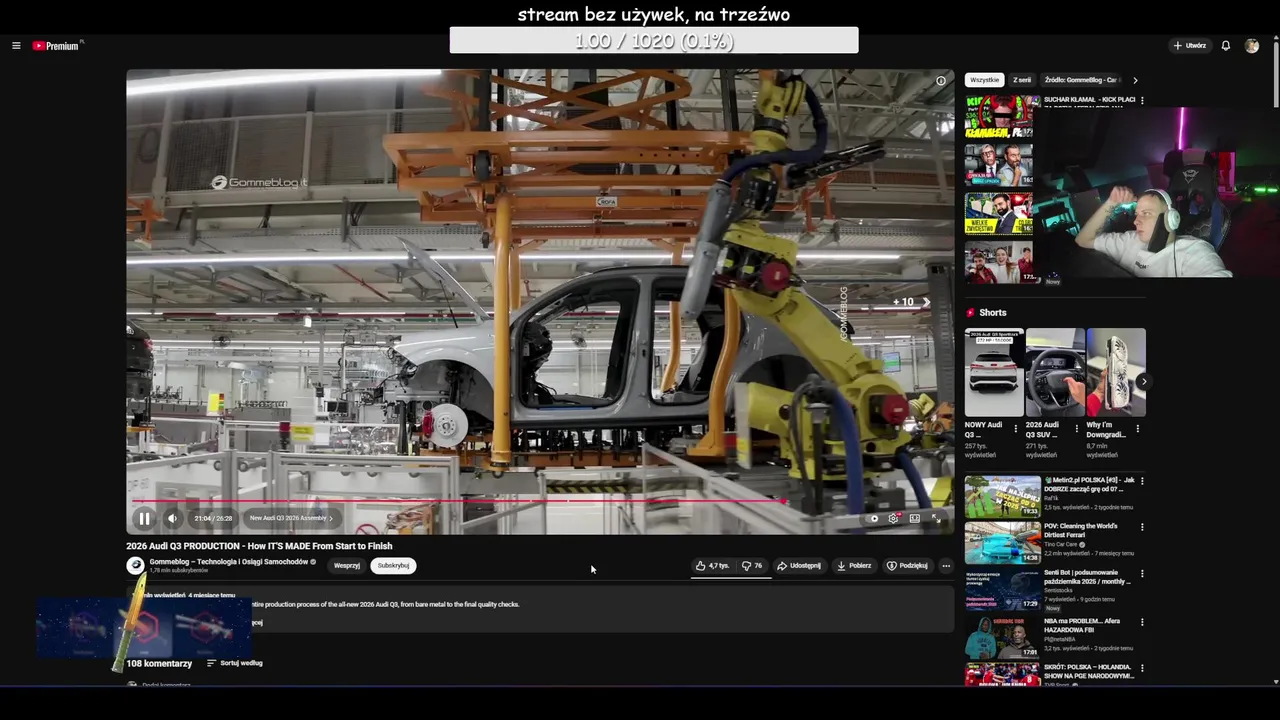This screenshot has width=1280, height=720.
Task: Open options for NBA ma PROBLEM video
Action: tap(1142, 621)
